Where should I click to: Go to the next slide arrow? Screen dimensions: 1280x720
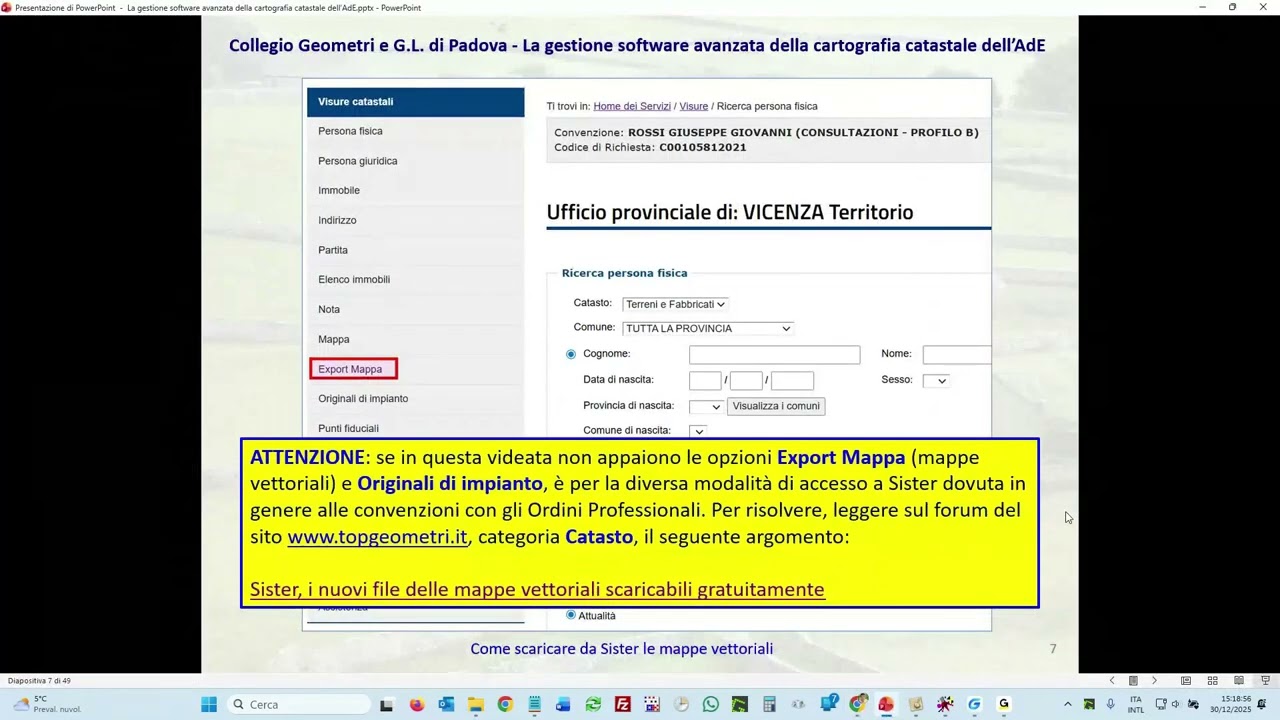1154,681
